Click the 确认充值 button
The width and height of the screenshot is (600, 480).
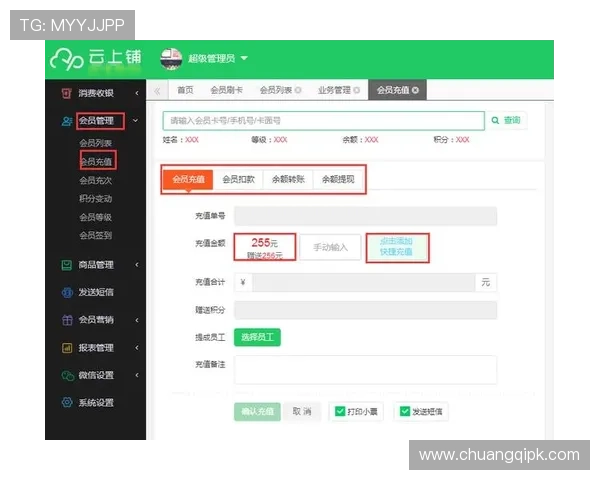tap(257, 412)
